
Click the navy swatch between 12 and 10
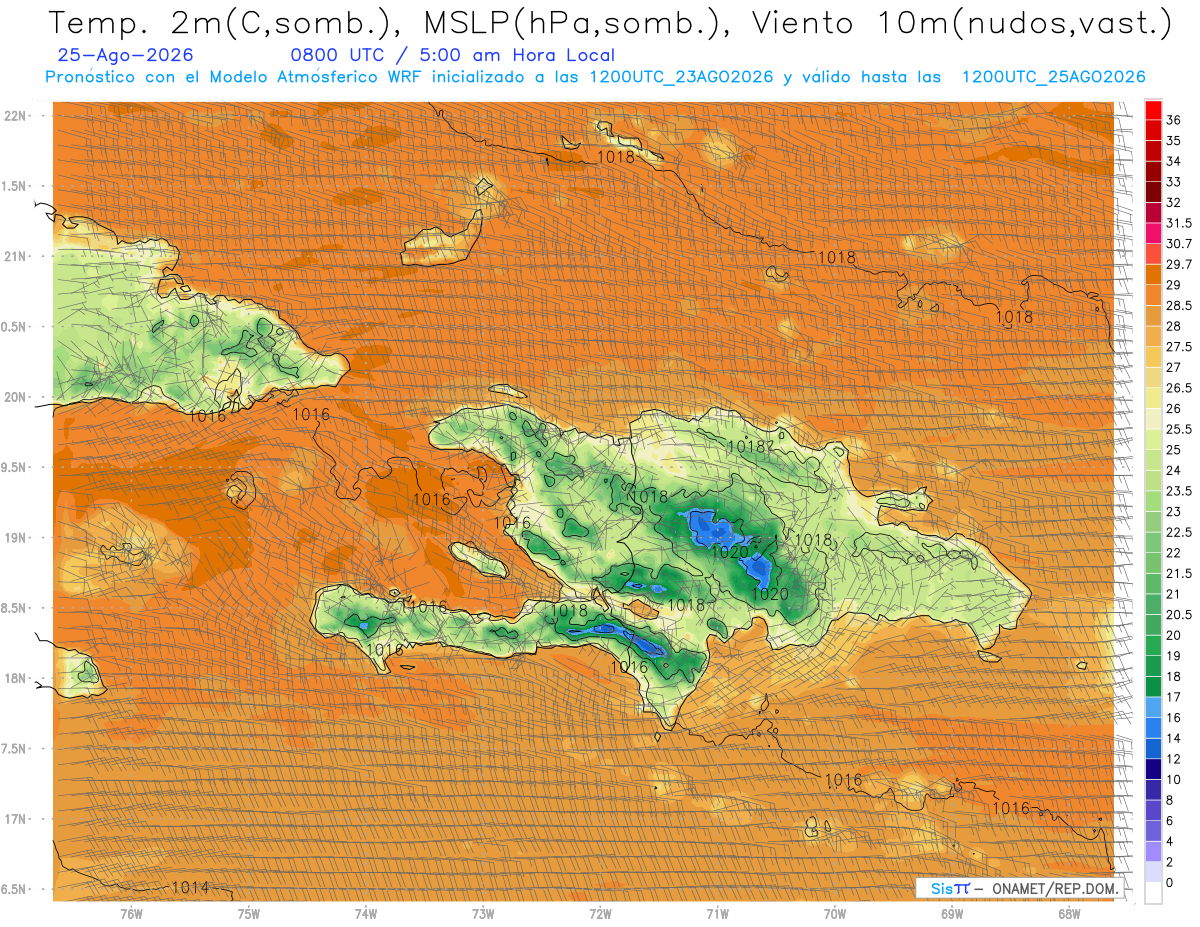click(x=1153, y=769)
